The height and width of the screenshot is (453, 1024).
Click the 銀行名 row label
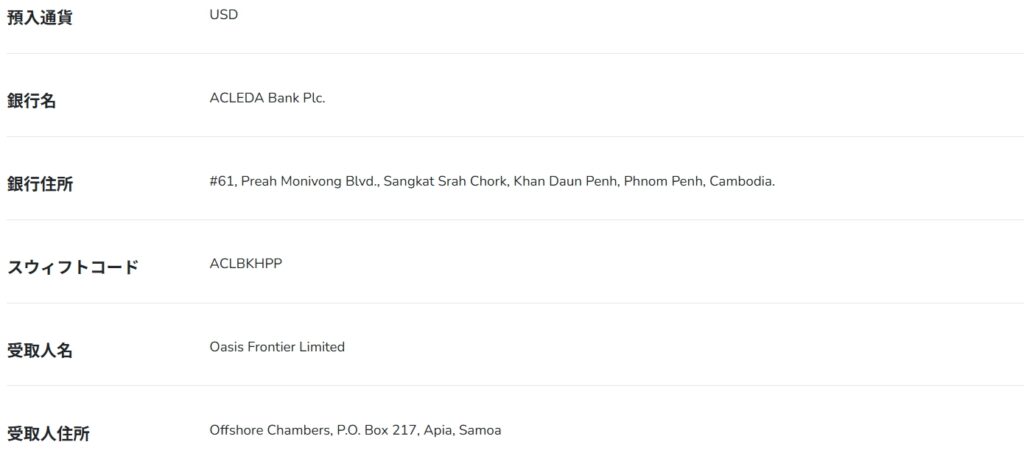click(x=32, y=101)
